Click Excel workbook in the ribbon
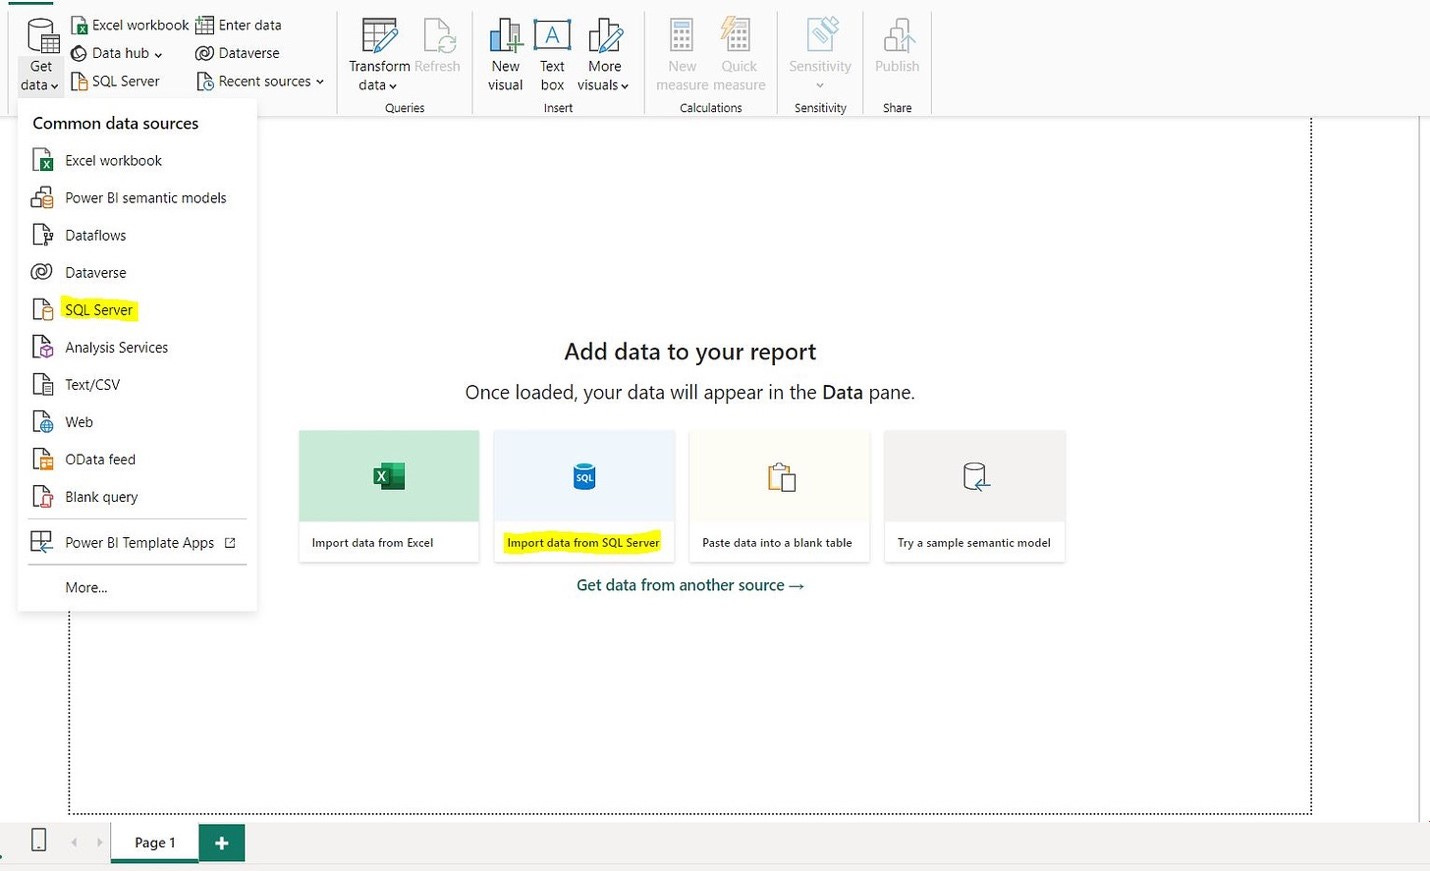 pyautogui.click(x=129, y=25)
